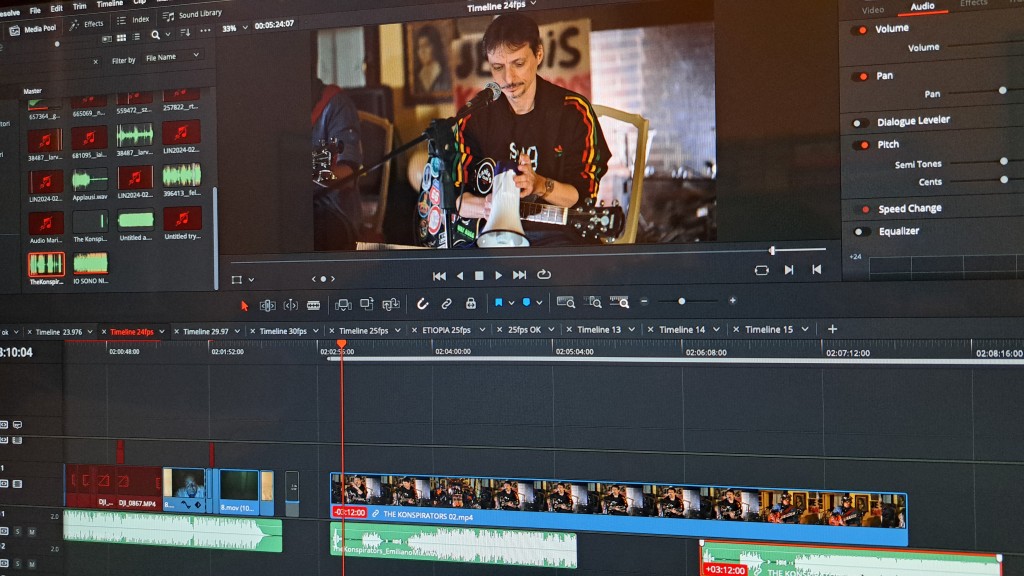Image resolution: width=1024 pixels, height=576 pixels.
Task: Jump to first frame in viewer transport
Action: [x=440, y=276]
